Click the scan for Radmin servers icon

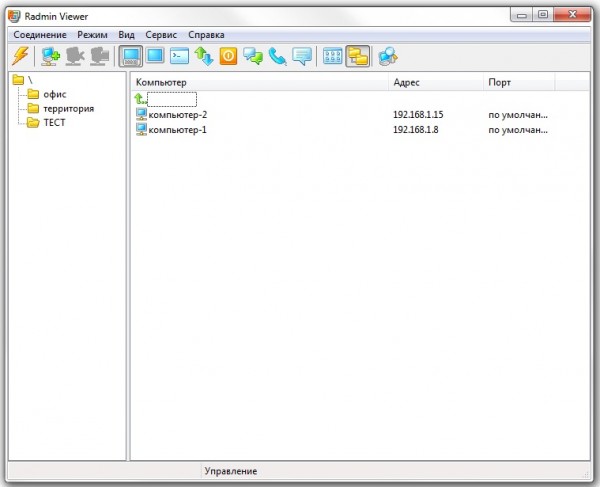pos(388,56)
